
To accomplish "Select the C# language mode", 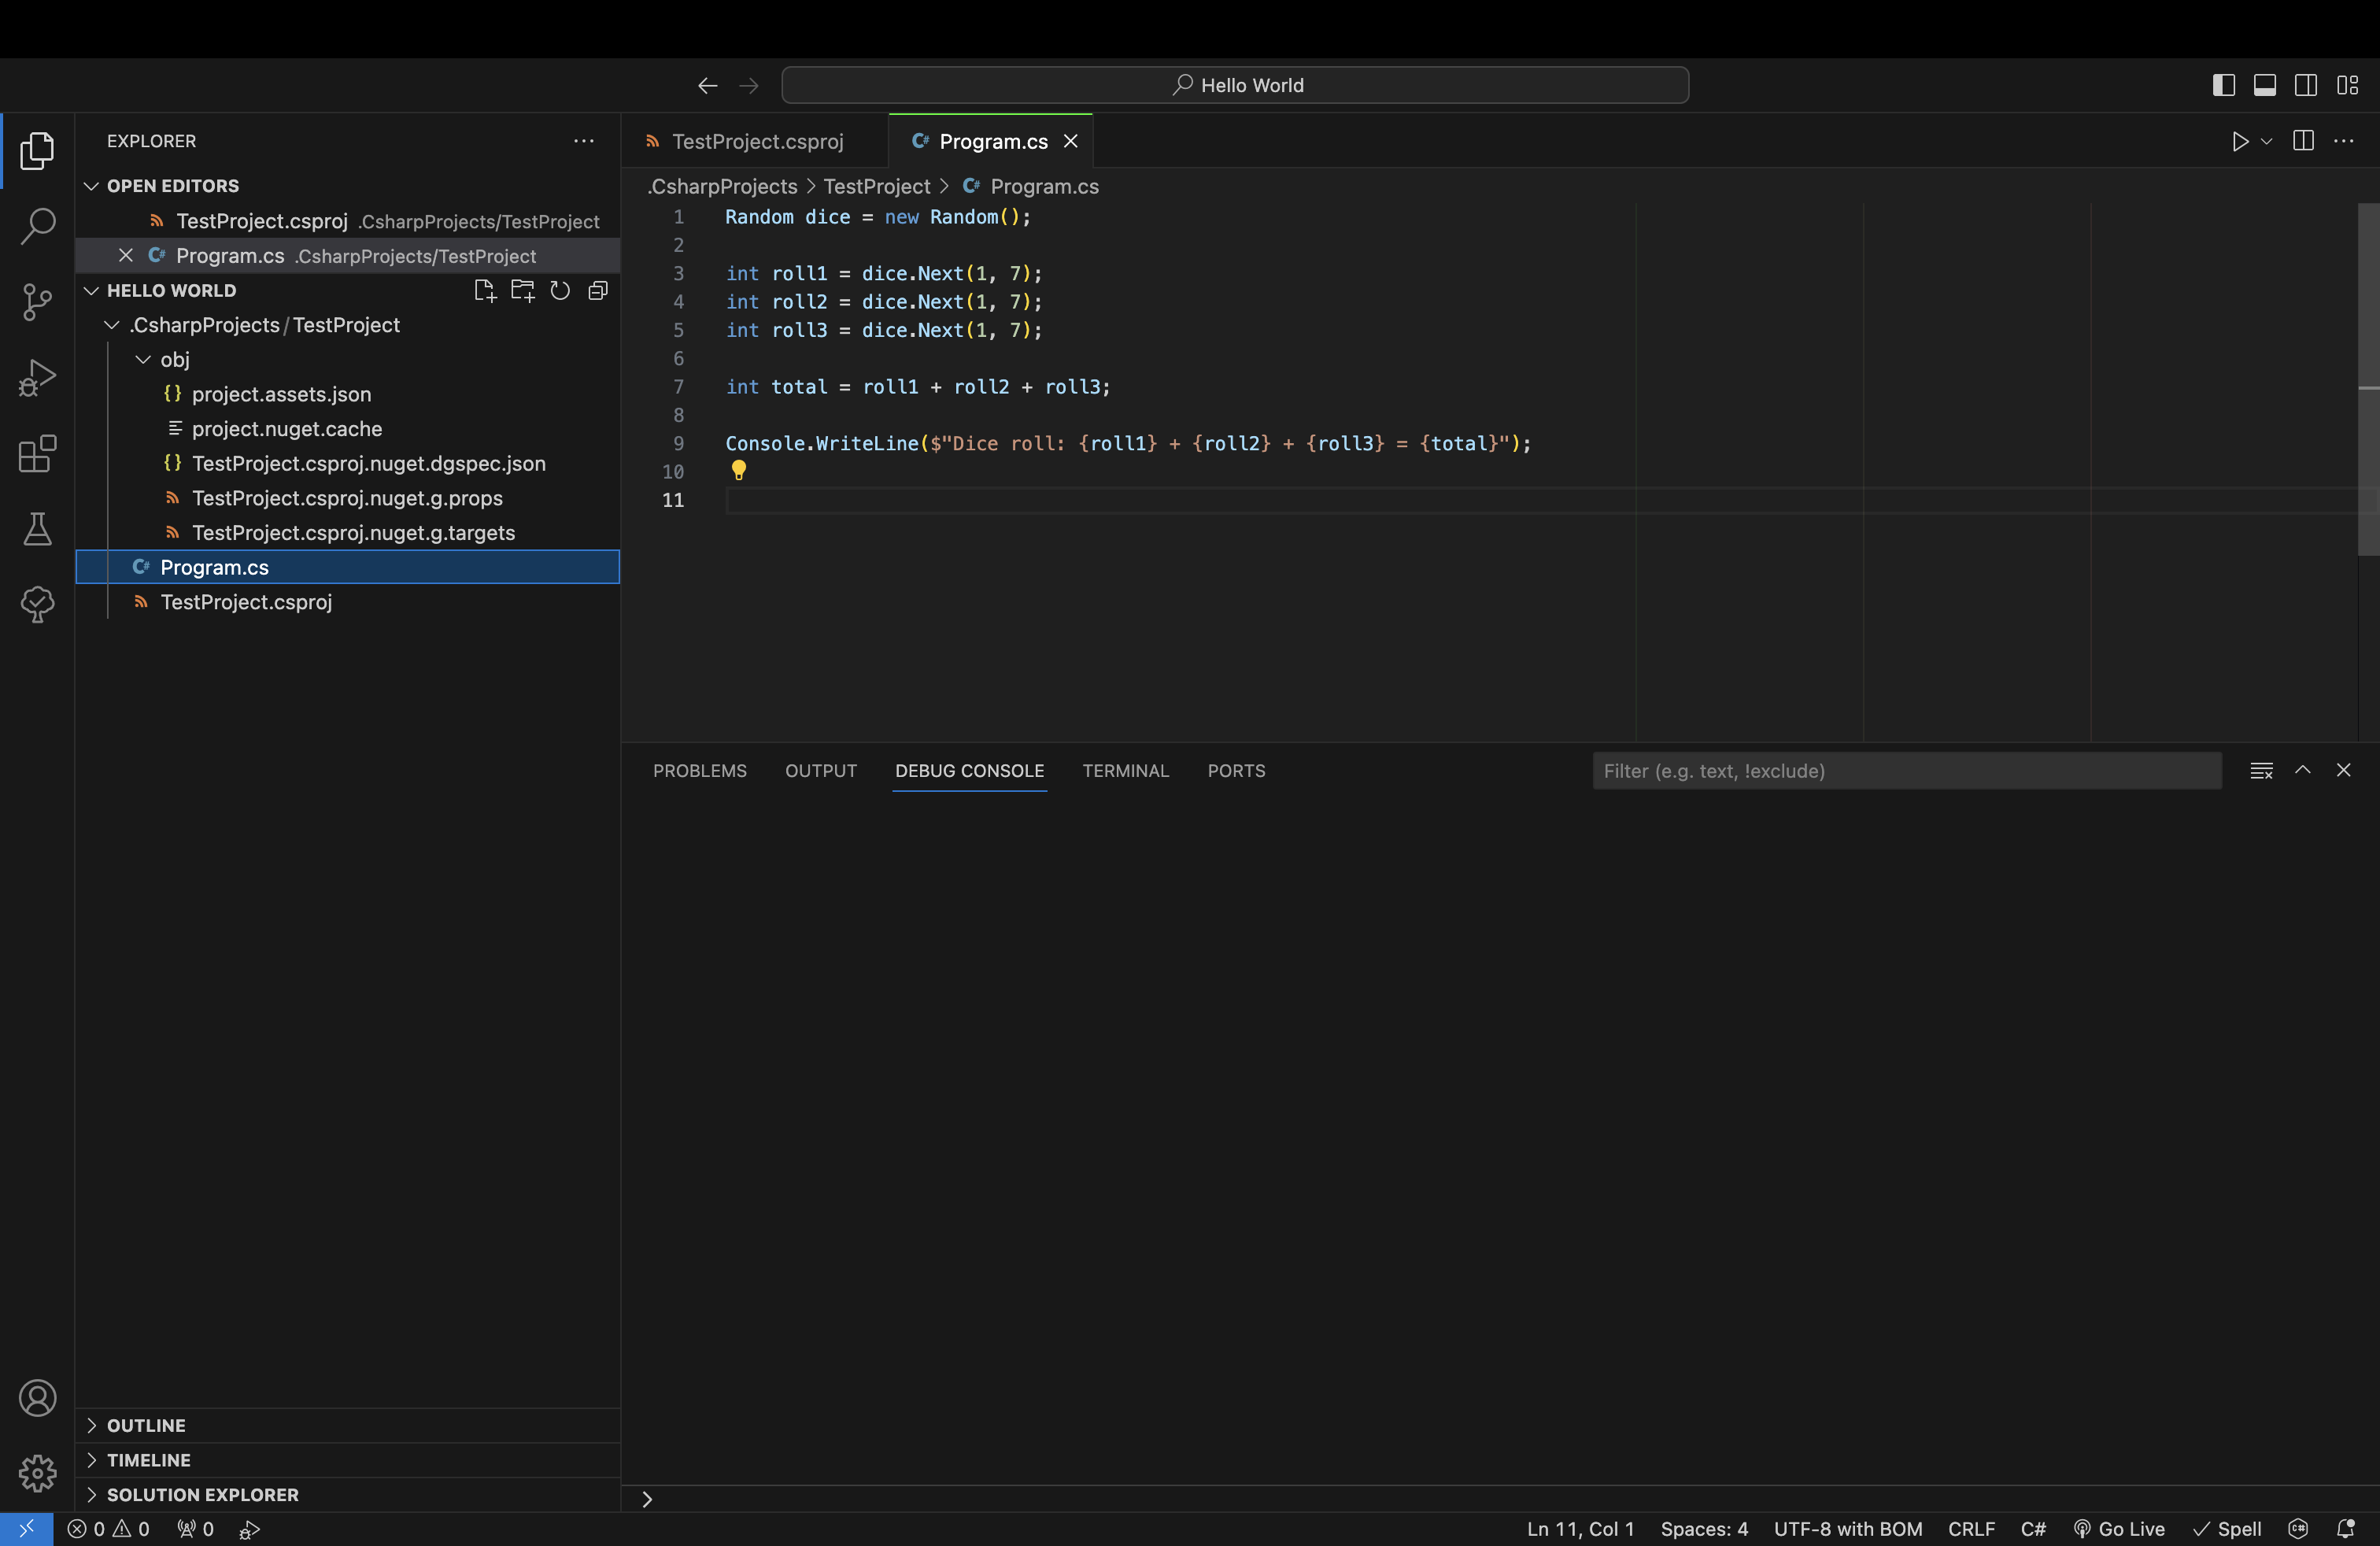I will coord(2033,1529).
